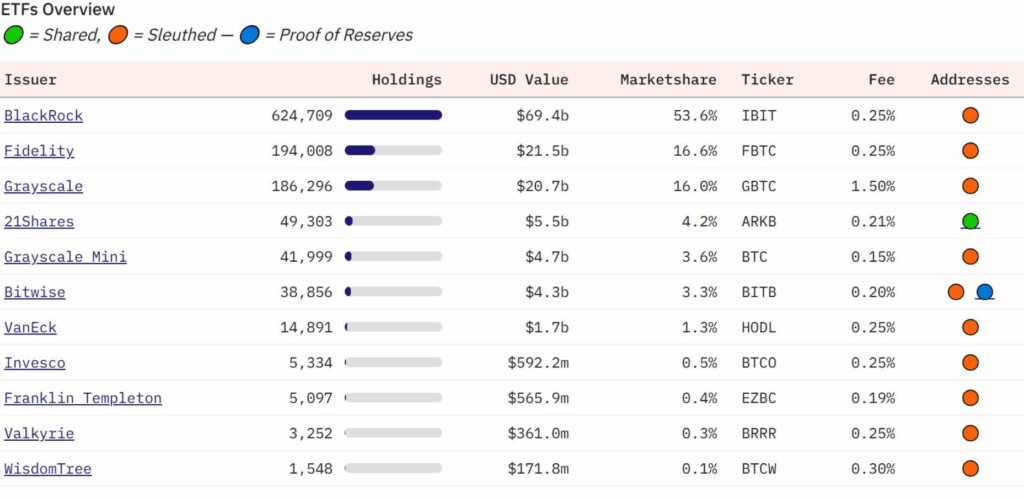This screenshot has height=498, width=1024.
Task: Select the GBTC ticker cell
Action: click(x=759, y=186)
